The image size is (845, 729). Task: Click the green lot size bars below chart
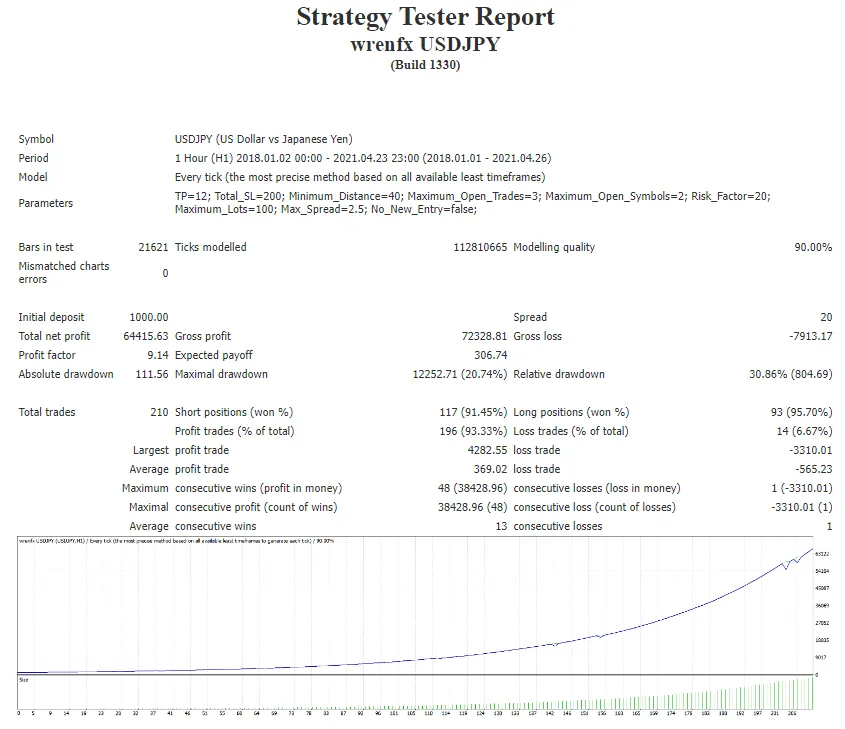pyautogui.click(x=700, y=695)
